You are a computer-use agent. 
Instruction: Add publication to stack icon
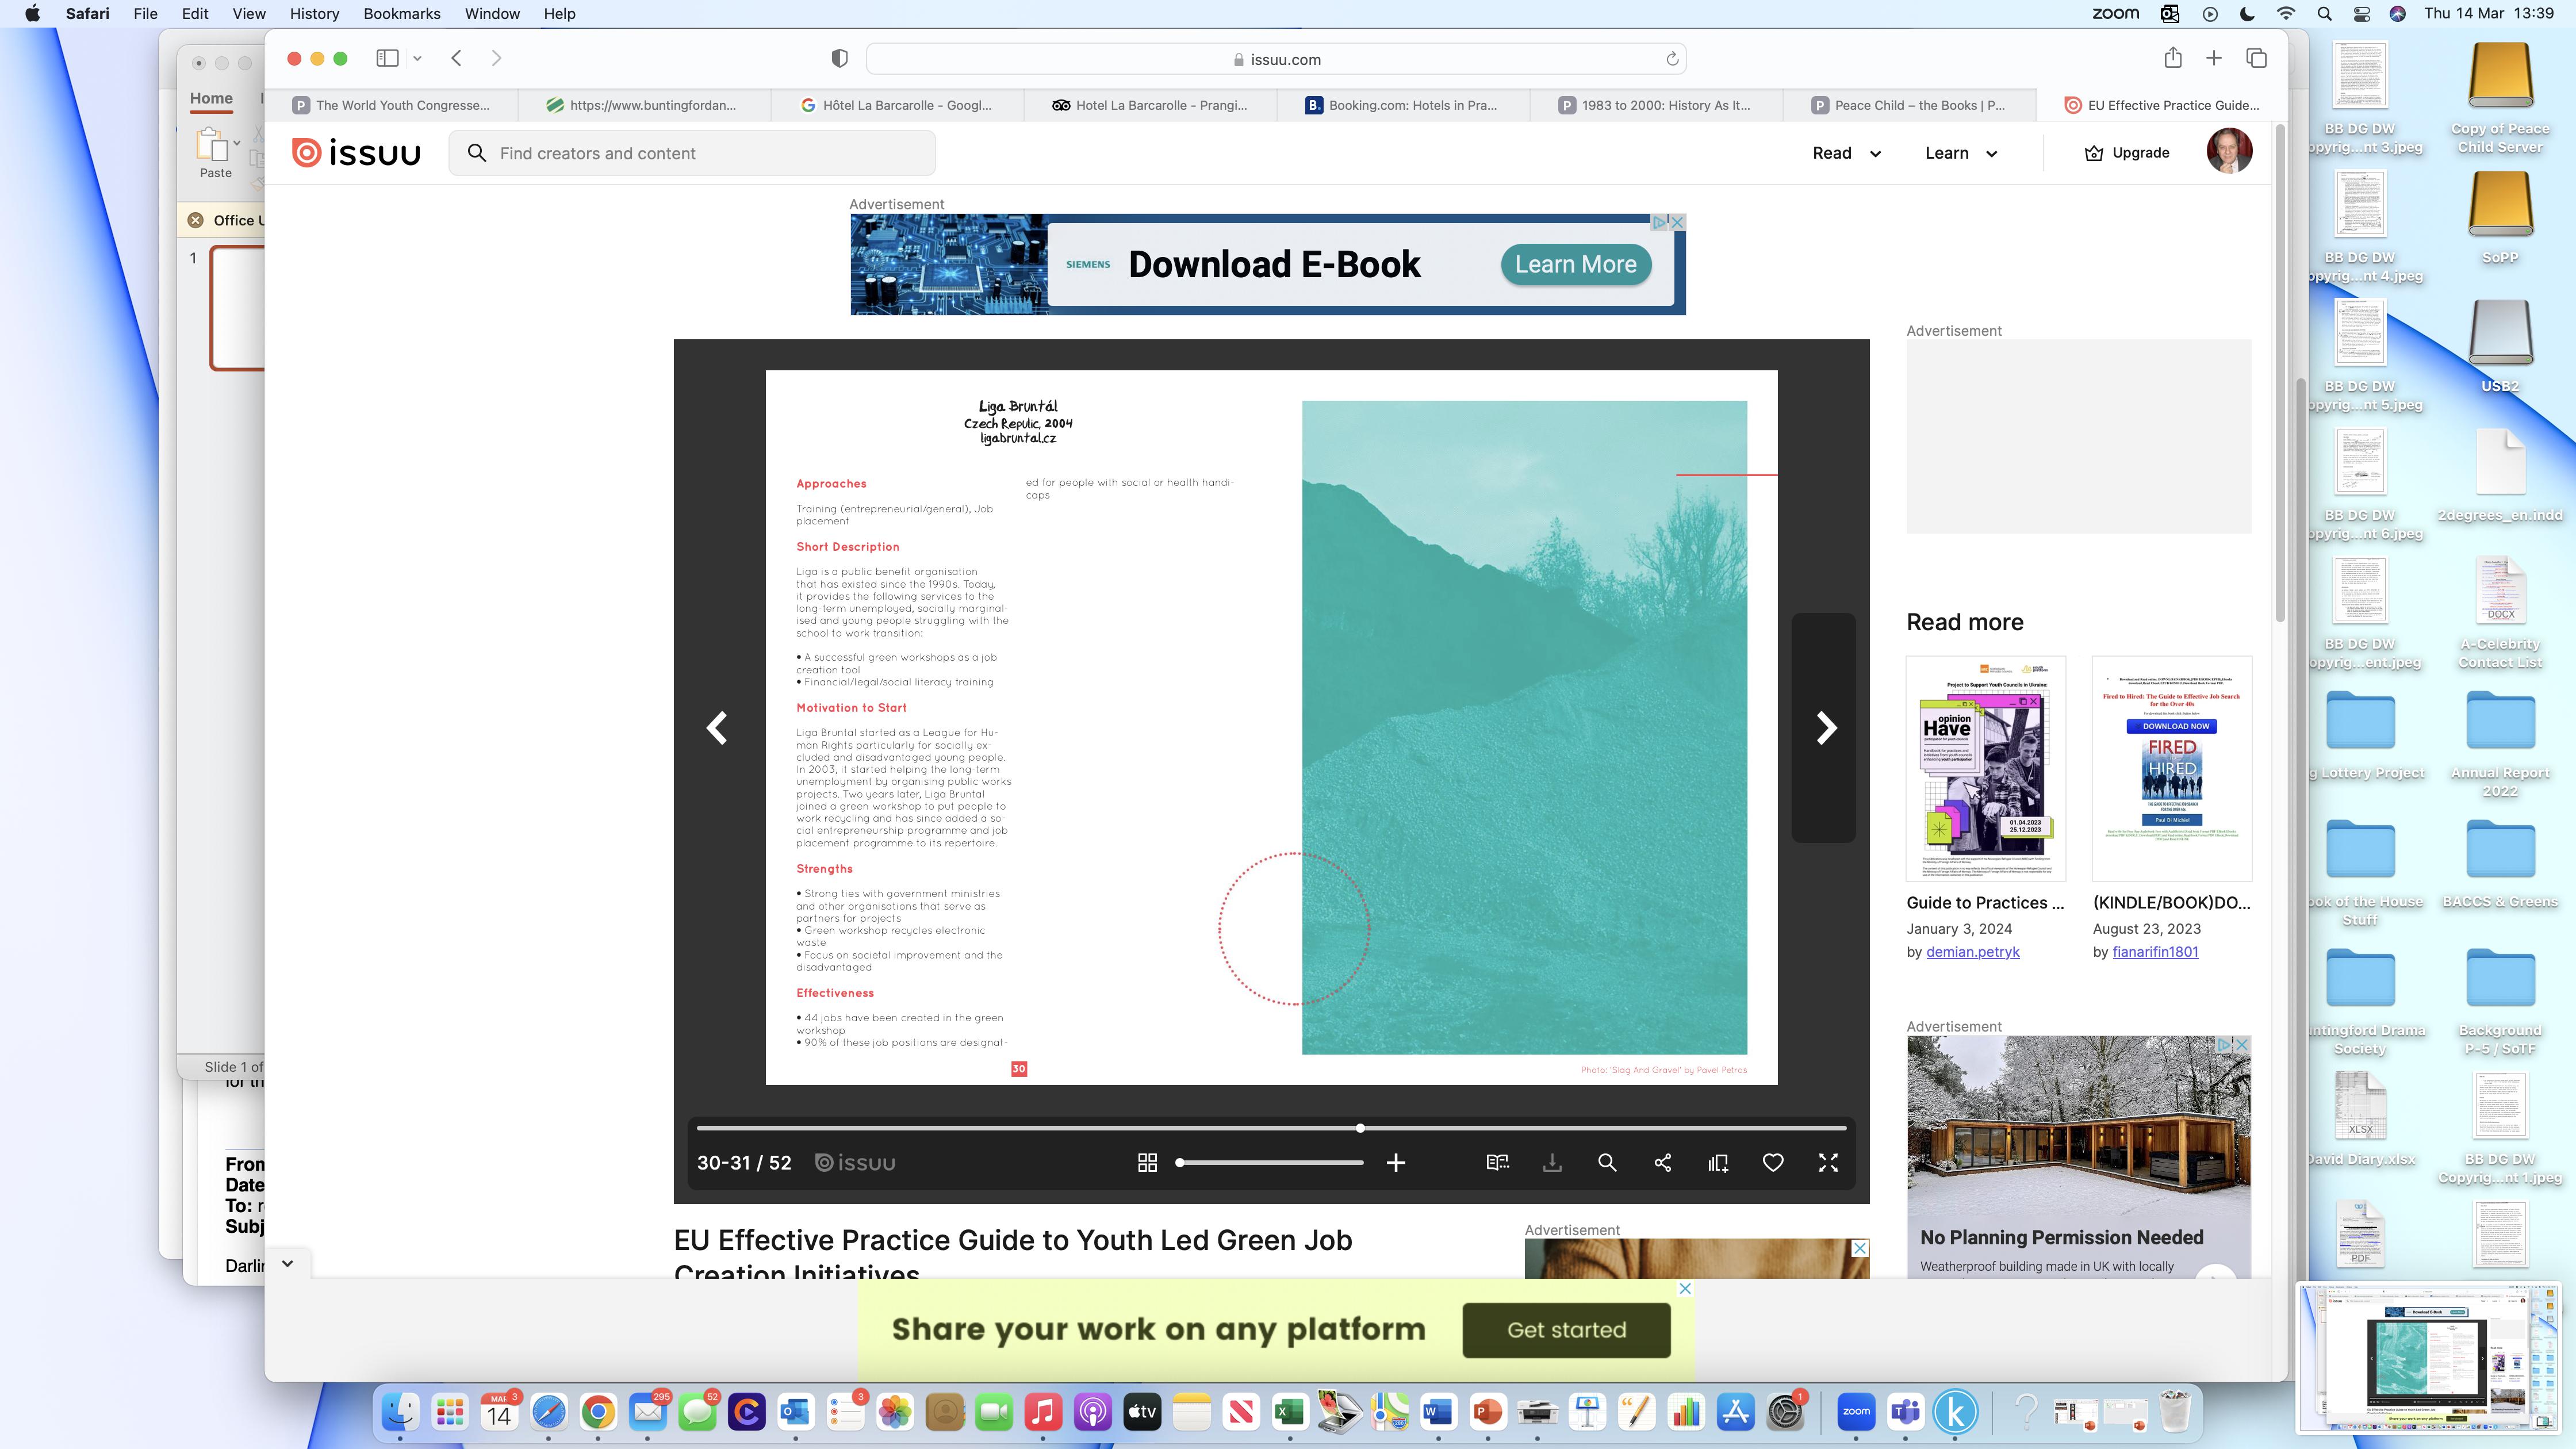pos(1717,1162)
